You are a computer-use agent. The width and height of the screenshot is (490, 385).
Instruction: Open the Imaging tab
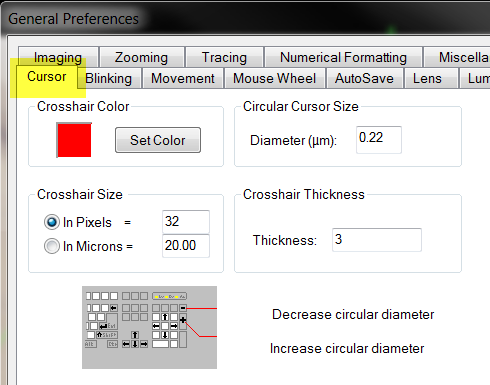(58, 57)
